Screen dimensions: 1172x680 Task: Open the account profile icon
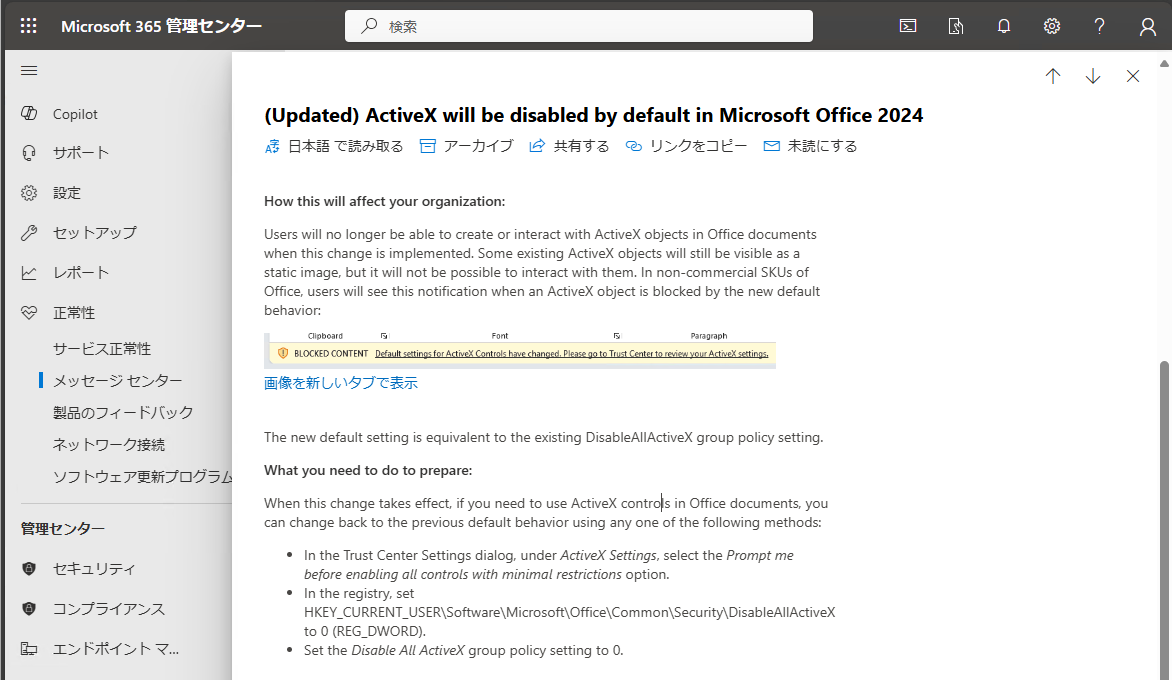tap(1147, 26)
